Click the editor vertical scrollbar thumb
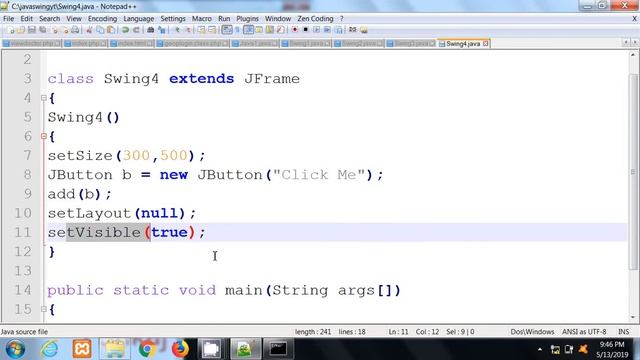Screen dimensions: 640x360 point(633,171)
